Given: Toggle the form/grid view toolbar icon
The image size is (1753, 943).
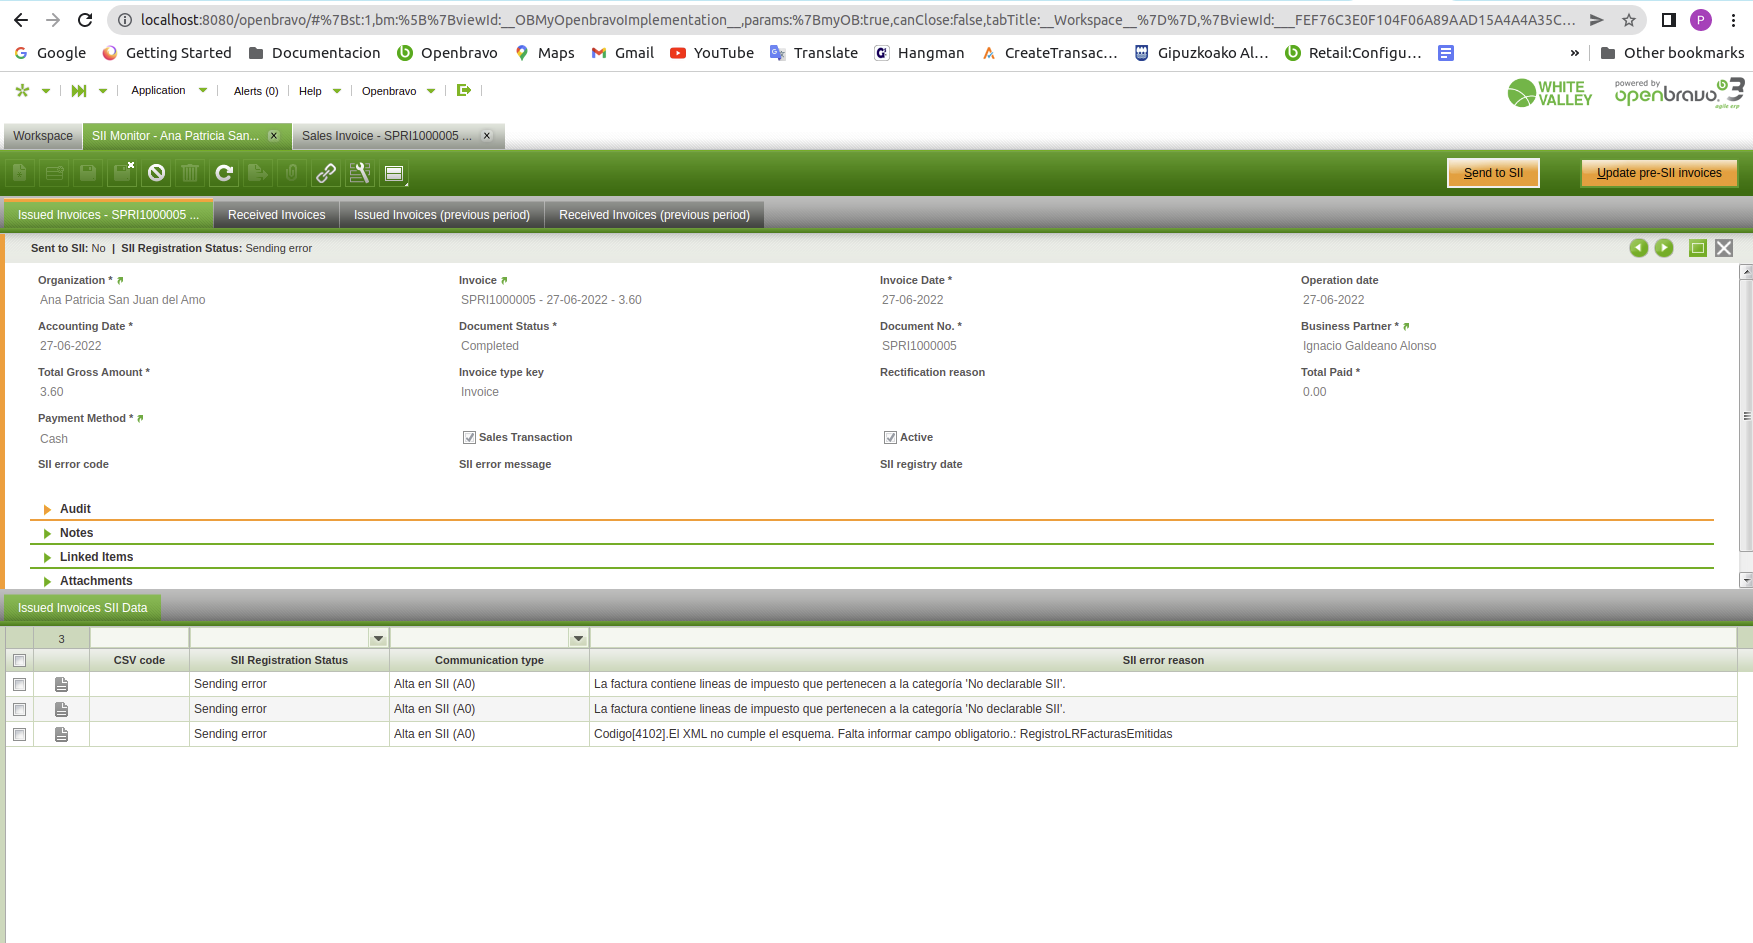Looking at the screenshot, I should pos(394,173).
